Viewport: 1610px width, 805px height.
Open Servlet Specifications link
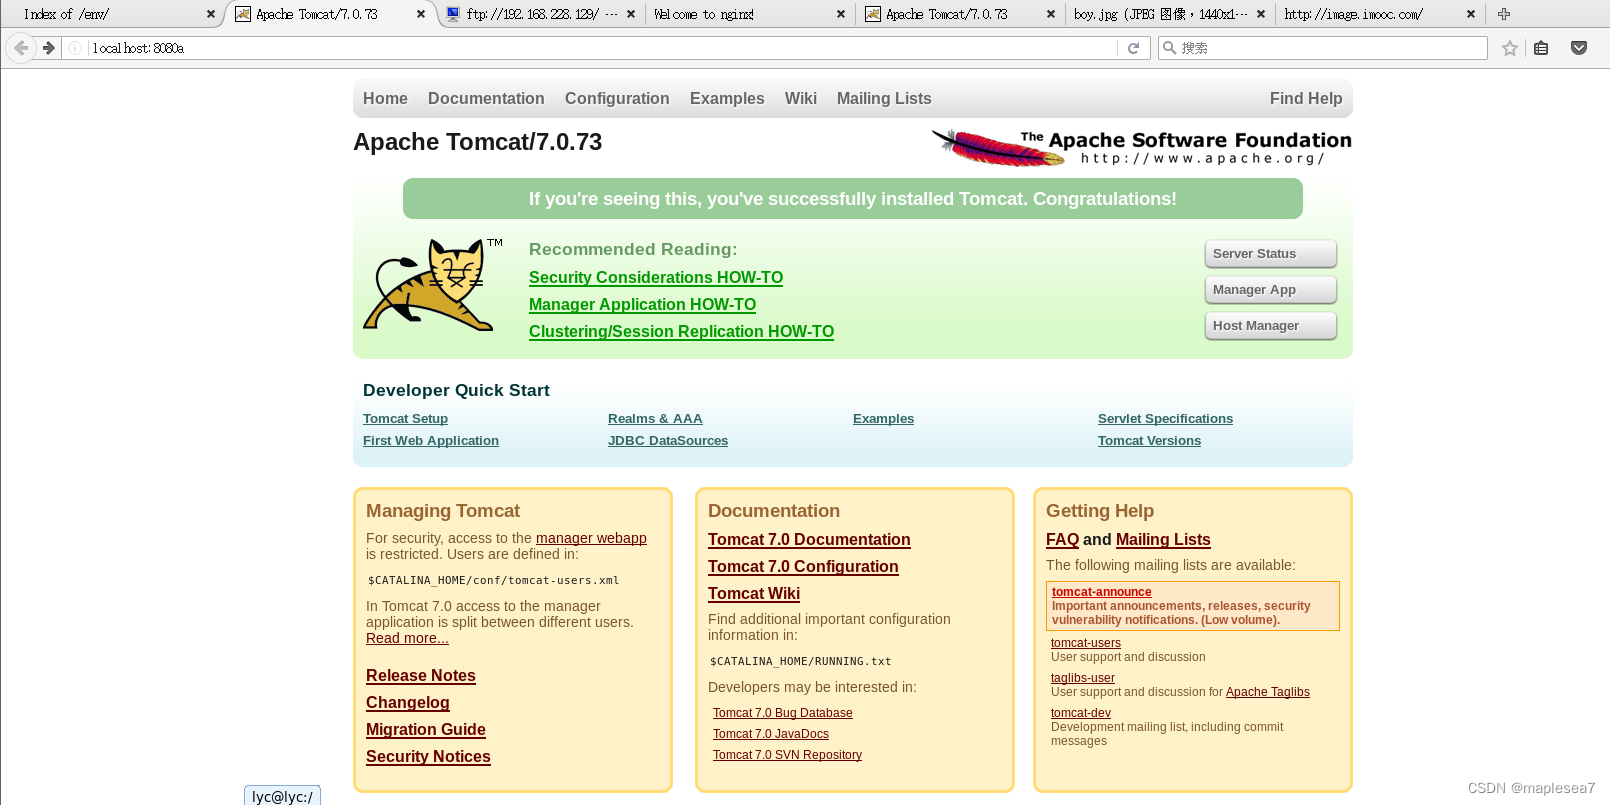pos(1165,418)
